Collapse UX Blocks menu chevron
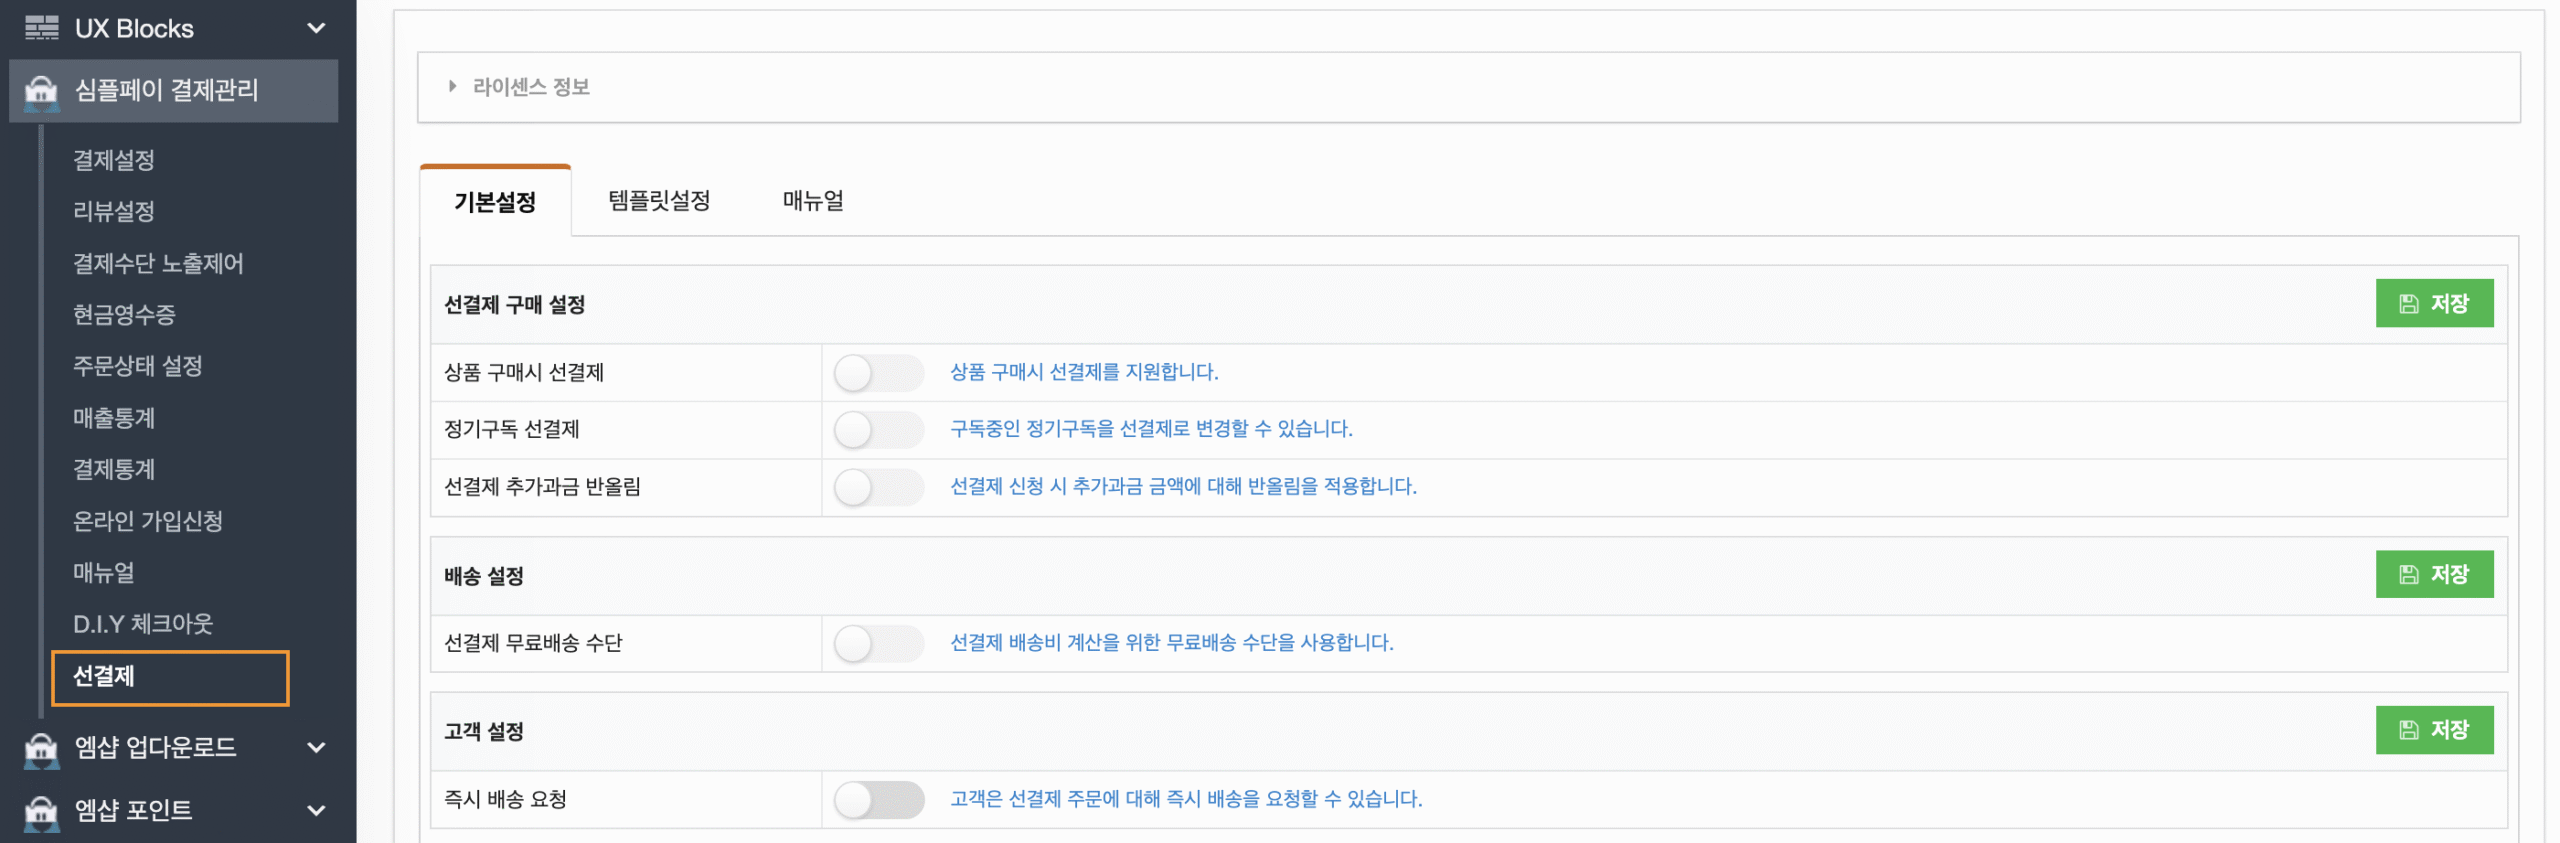2560x843 pixels. click(316, 28)
